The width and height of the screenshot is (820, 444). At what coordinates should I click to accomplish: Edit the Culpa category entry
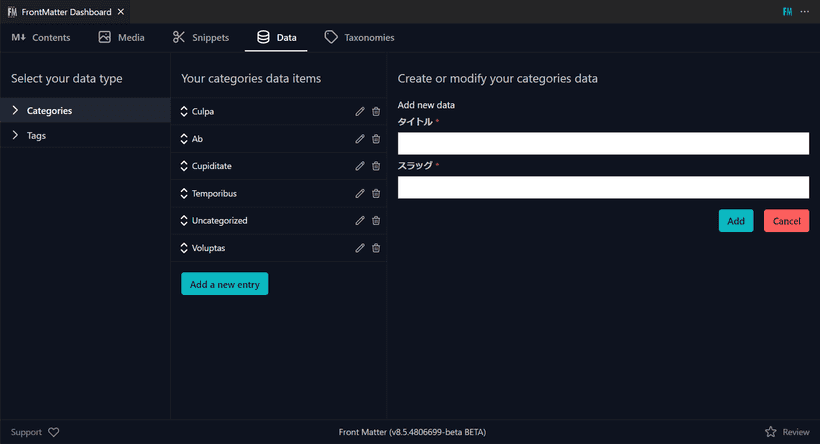click(x=360, y=111)
